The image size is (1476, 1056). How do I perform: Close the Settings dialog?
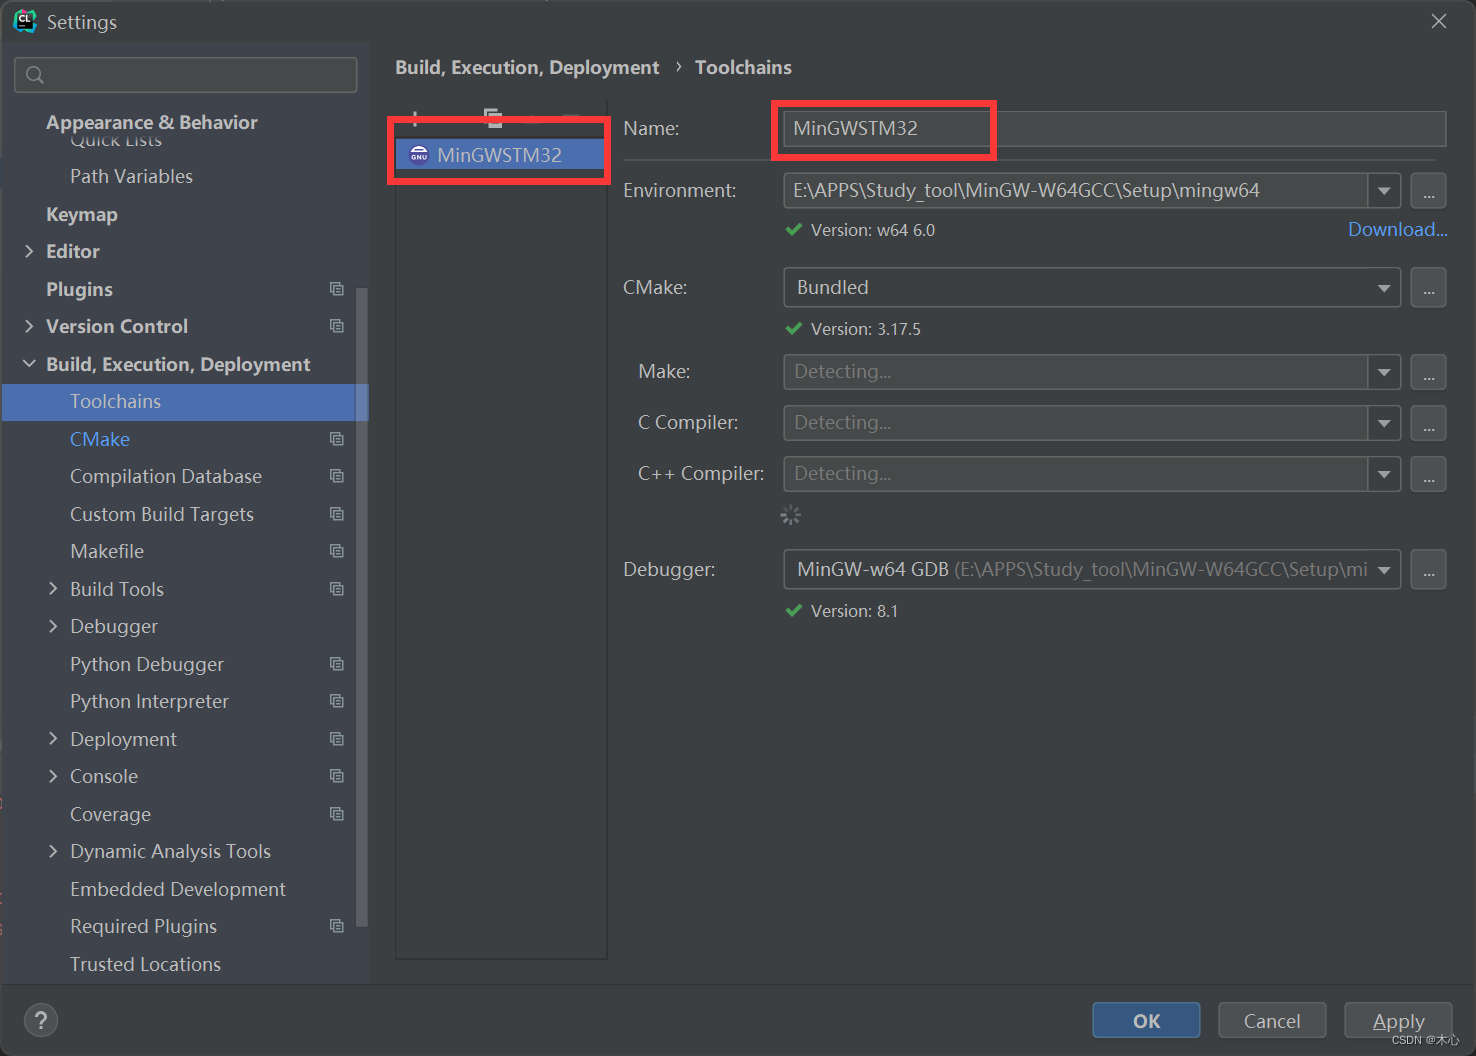point(1438,21)
